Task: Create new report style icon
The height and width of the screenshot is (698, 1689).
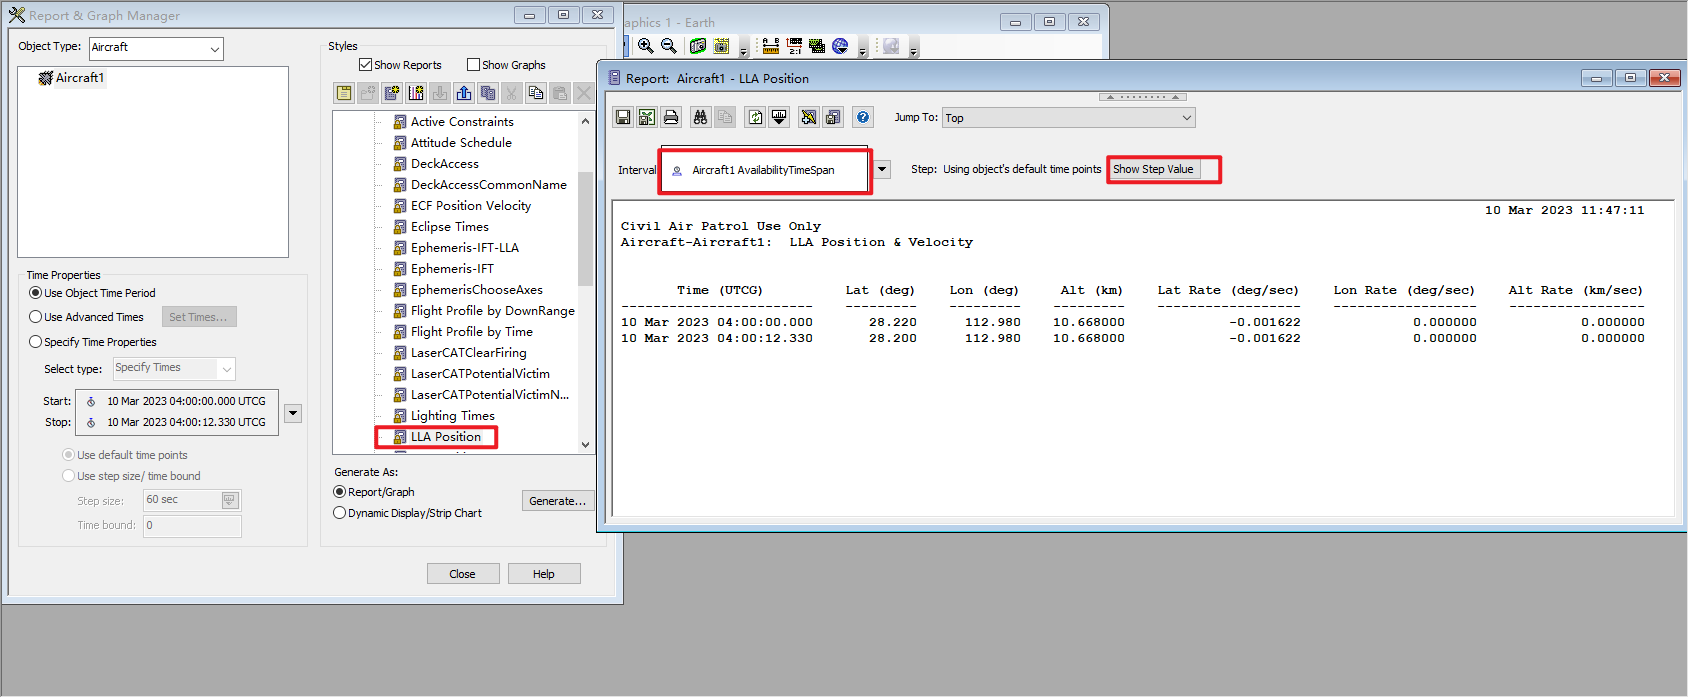Action: point(392,93)
